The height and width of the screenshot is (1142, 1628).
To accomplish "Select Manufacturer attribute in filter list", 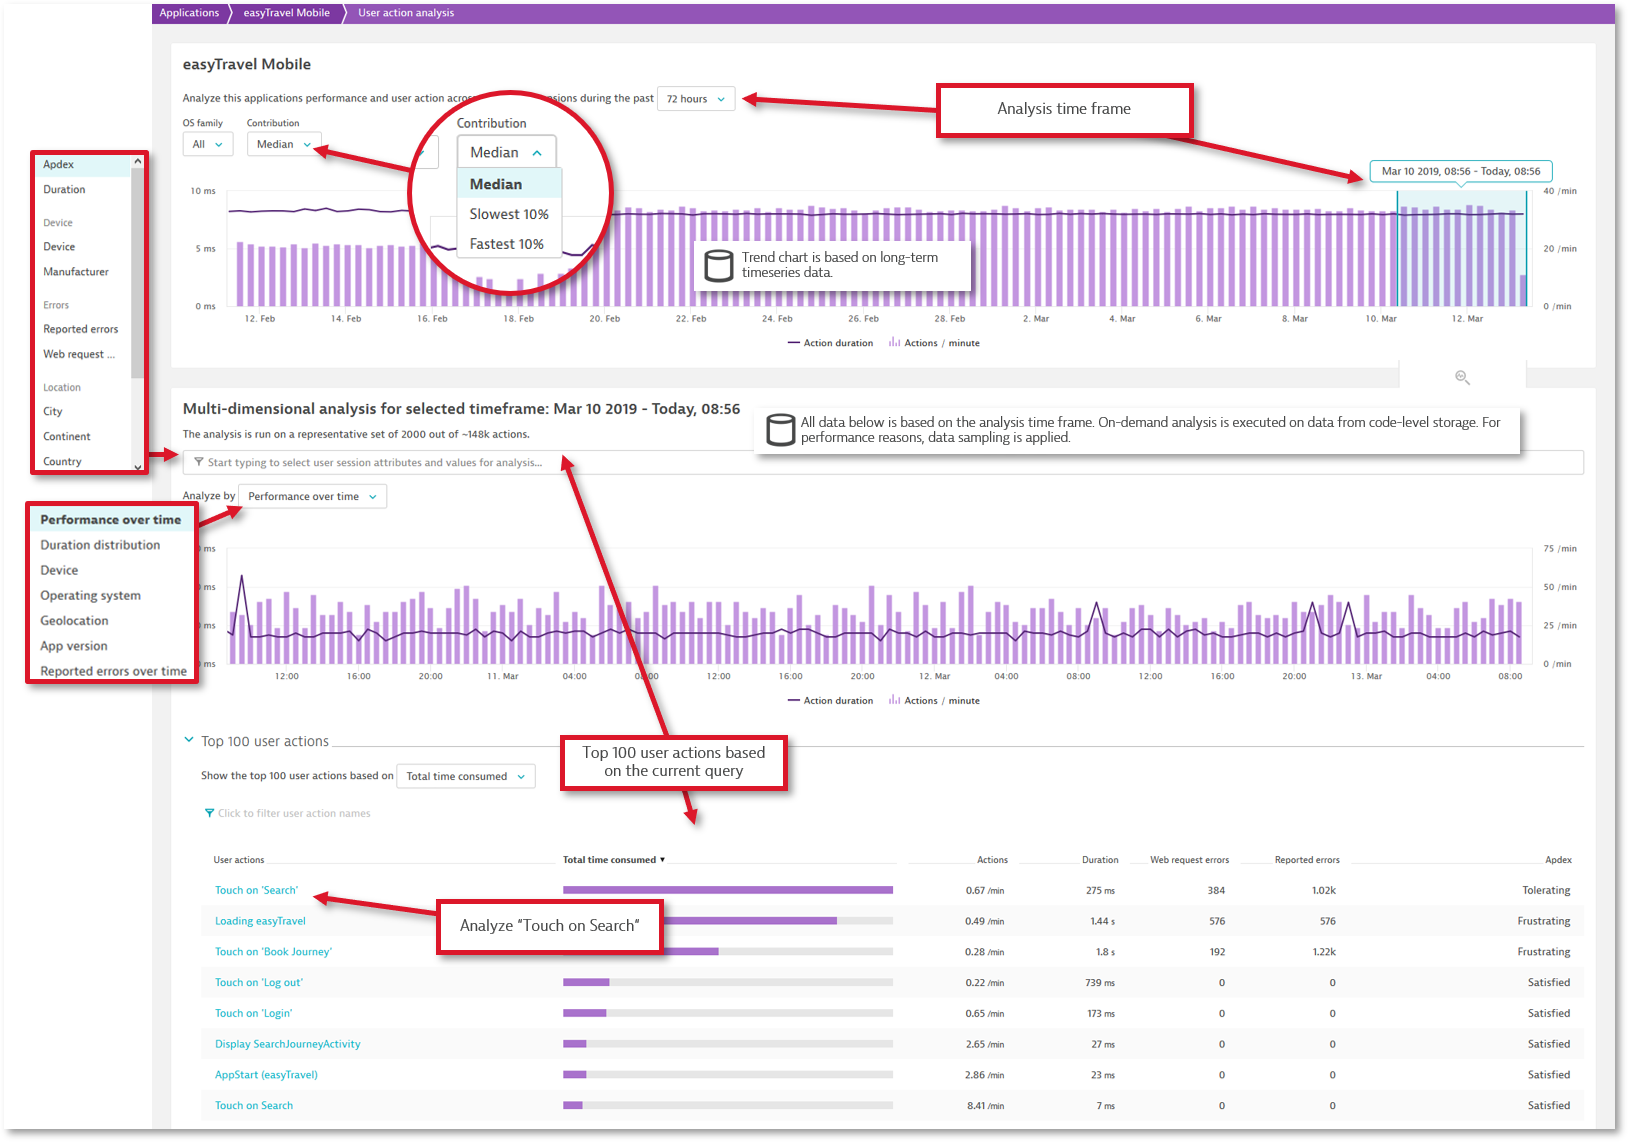I will pos(76,271).
